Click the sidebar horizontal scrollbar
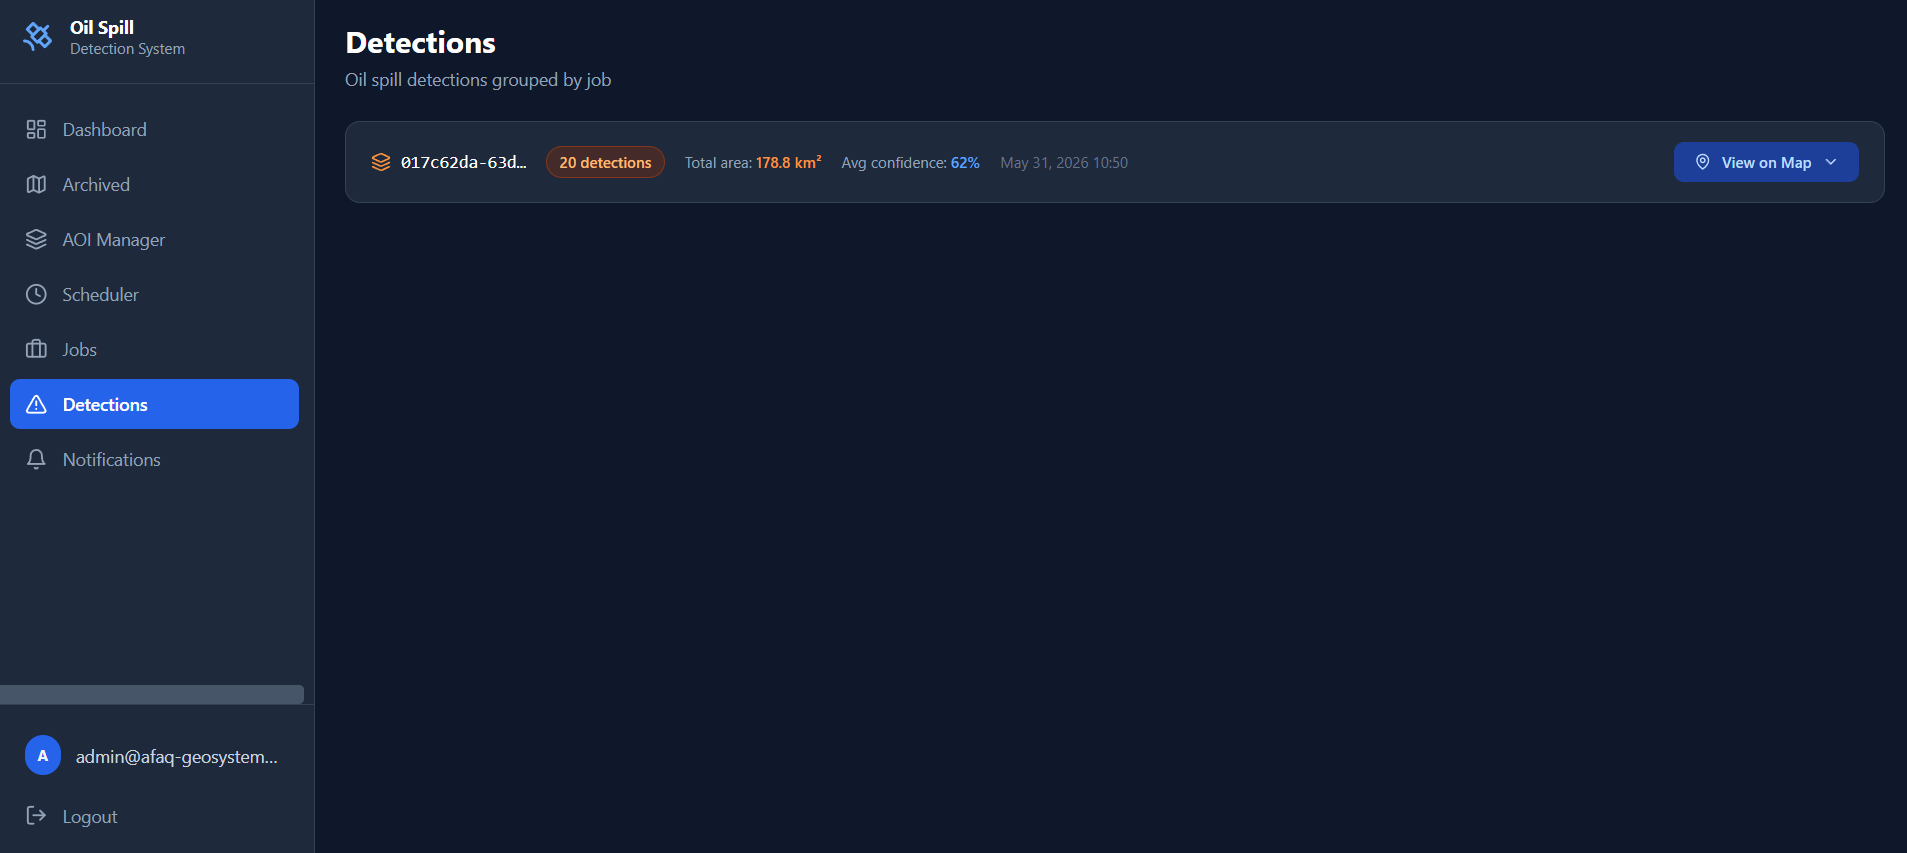Viewport: 1907px width, 853px height. [152, 694]
